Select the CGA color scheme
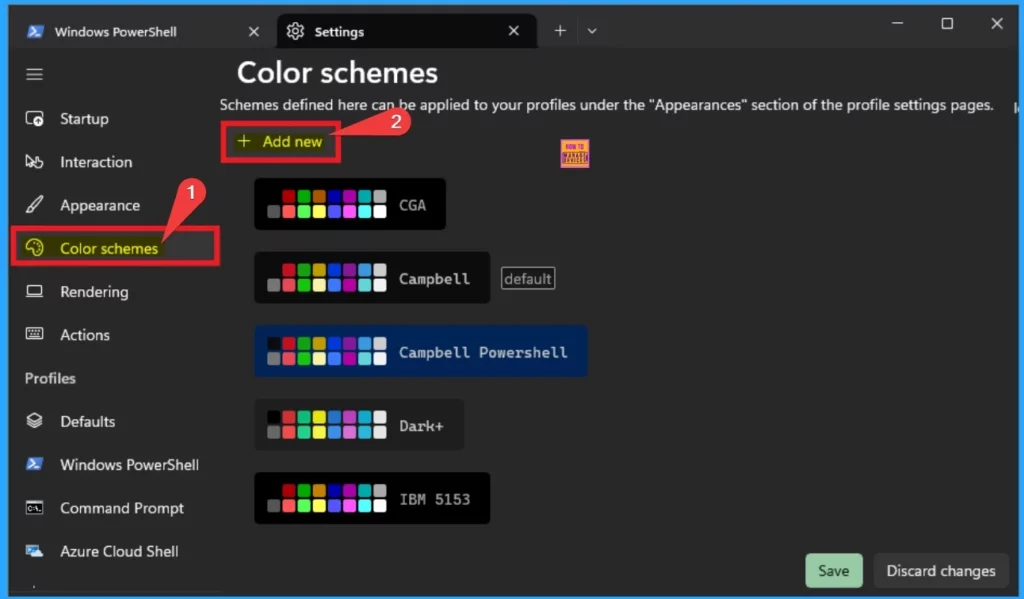The height and width of the screenshot is (599, 1024). (x=350, y=204)
